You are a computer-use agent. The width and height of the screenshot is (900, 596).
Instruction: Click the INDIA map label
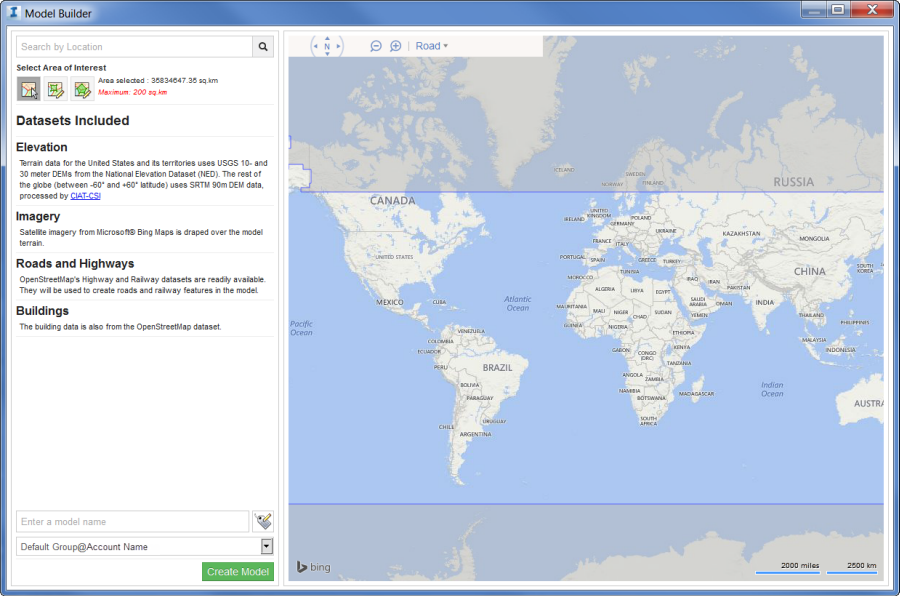765,302
